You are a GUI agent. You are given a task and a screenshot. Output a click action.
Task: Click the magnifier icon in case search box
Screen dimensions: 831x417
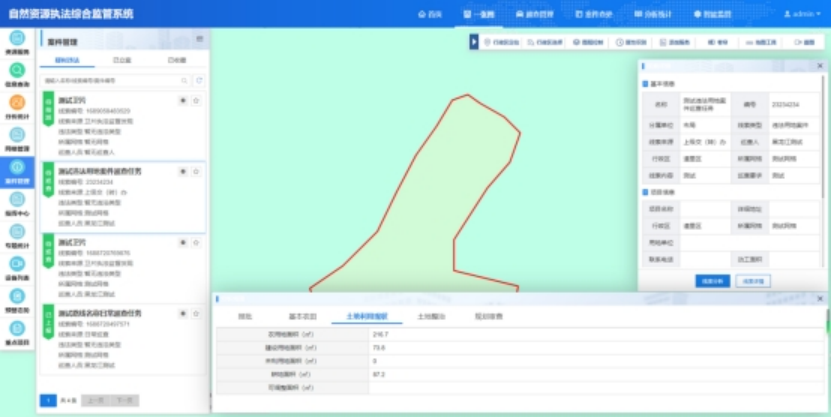pyautogui.click(x=184, y=80)
